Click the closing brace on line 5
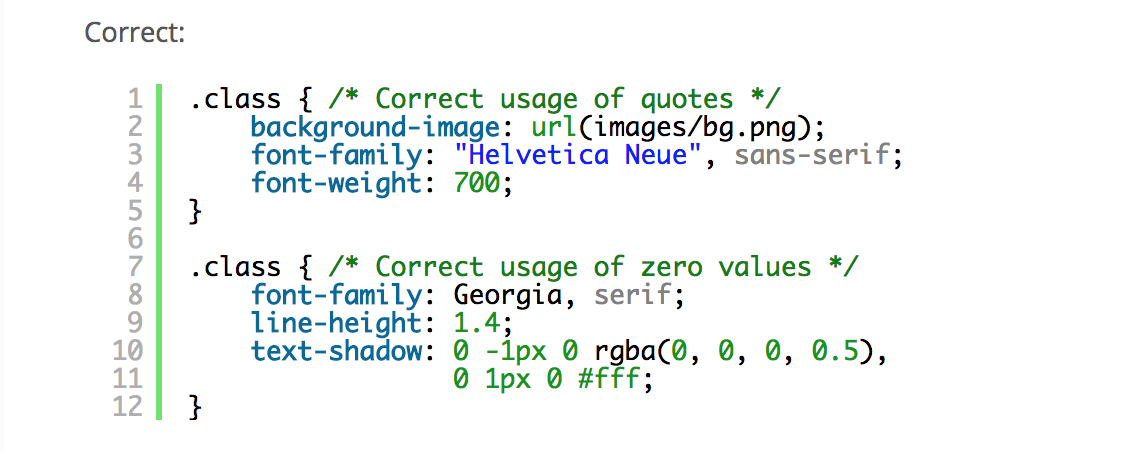Viewport: 1148px width, 452px height. [x=197, y=211]
